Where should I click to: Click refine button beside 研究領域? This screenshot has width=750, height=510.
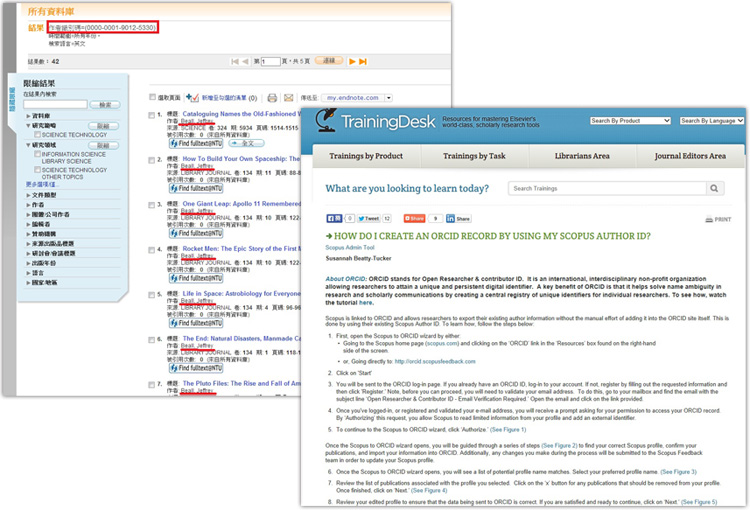[103, 145]
